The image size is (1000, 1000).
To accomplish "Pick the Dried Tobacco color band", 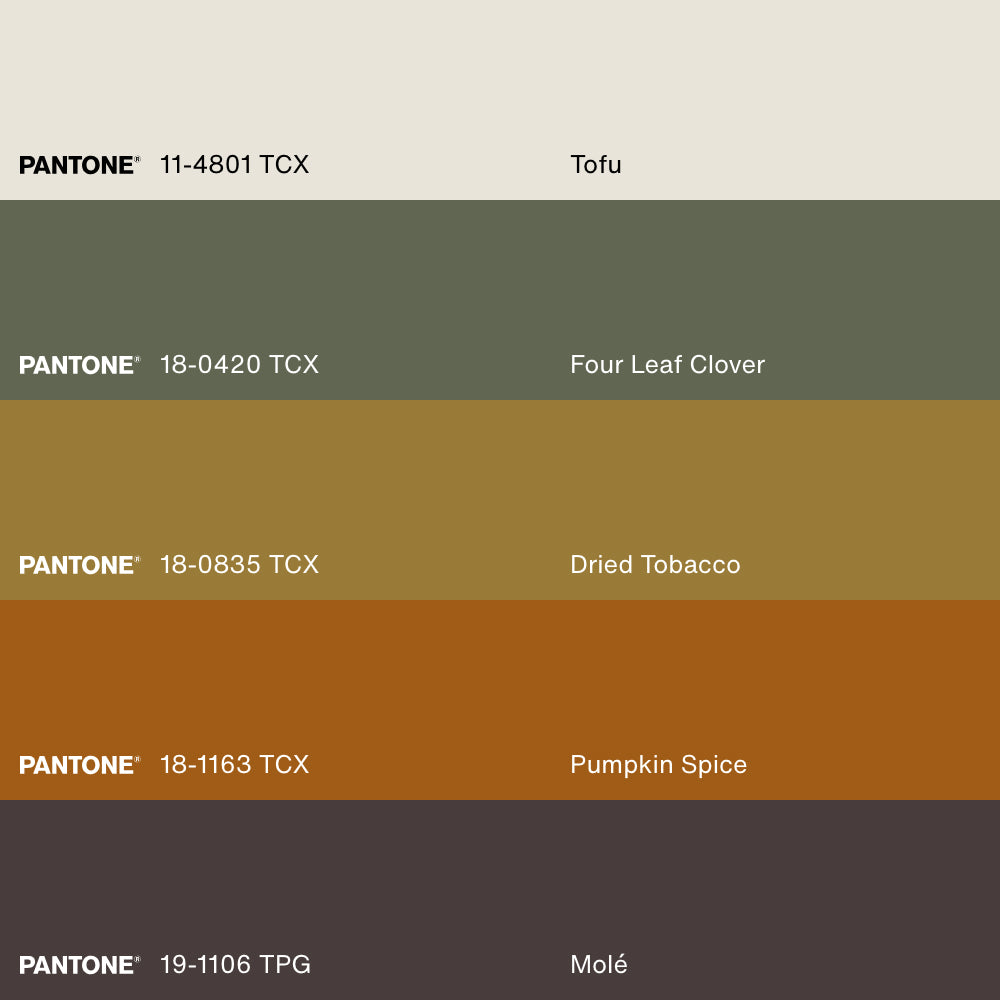I will click(500, 500).
